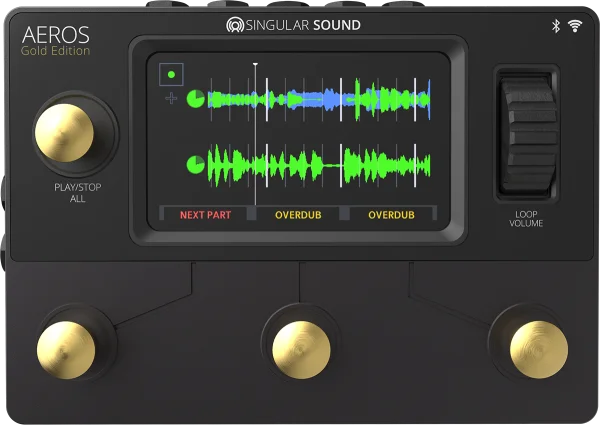Tap the middle OVERDUB label
The height and width of the screenshot is (425, 600).
pyautogui.click(x=298, y=215)
